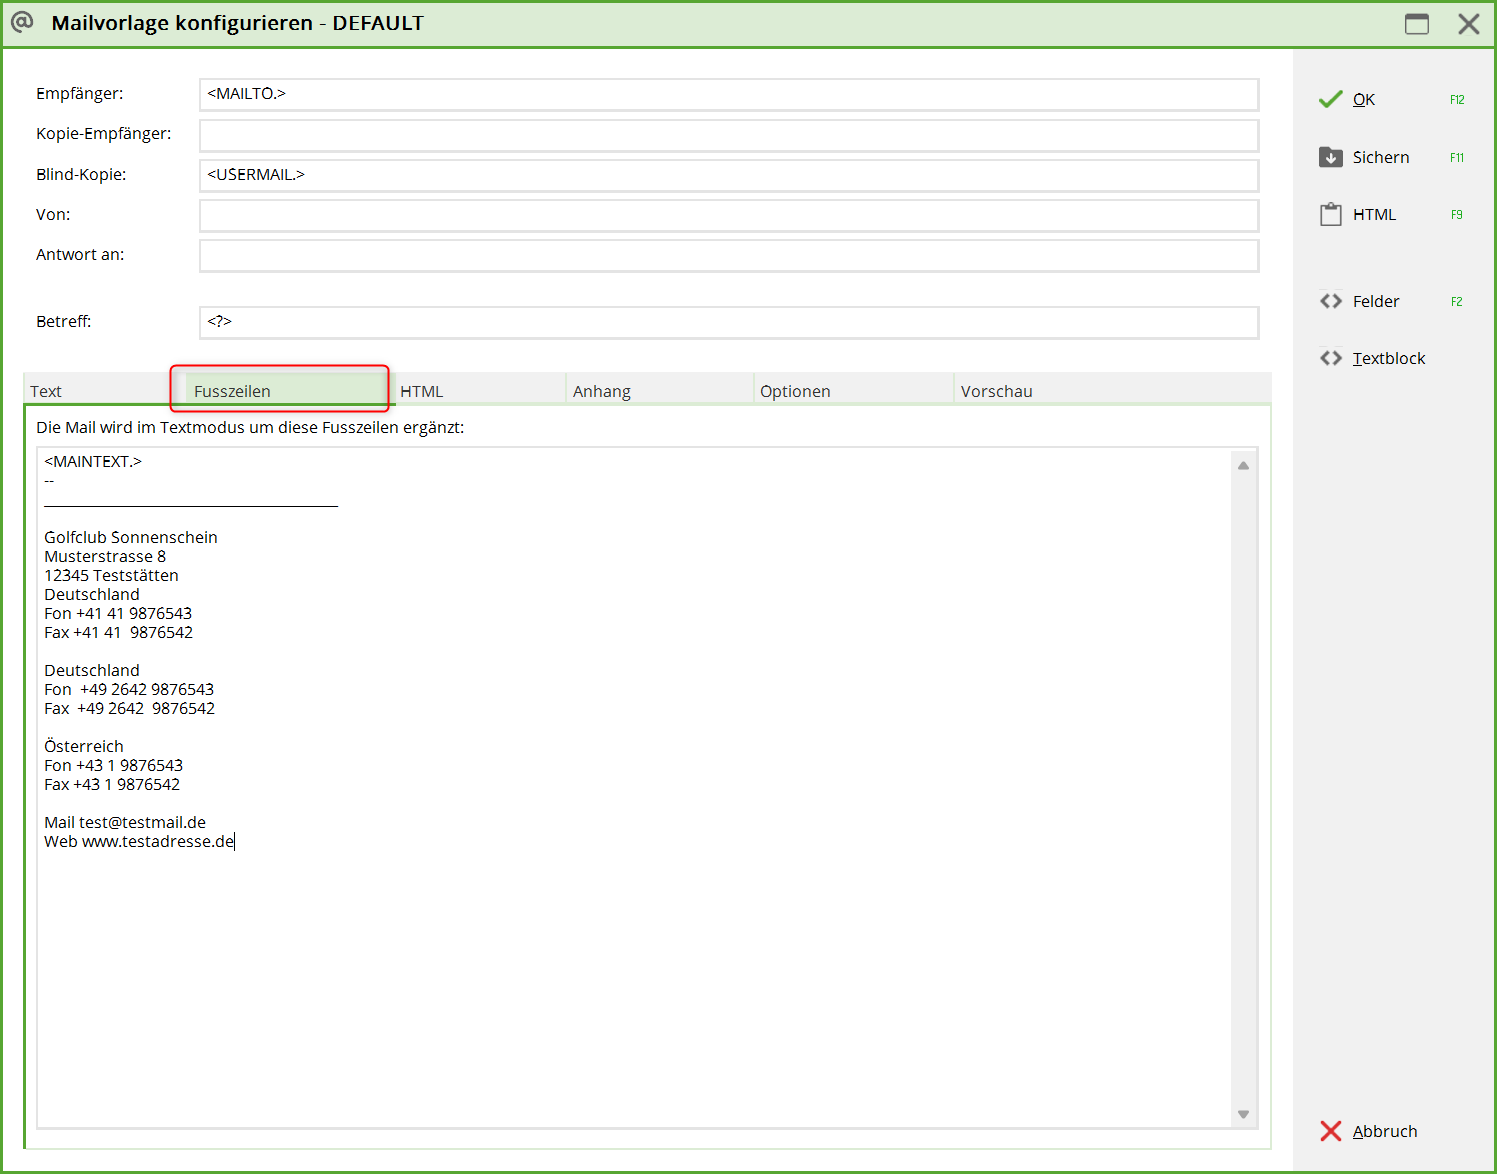Open the Fusszeilen tab
This screenshot has width=1497, height=1174.
[x=232, y=391]
